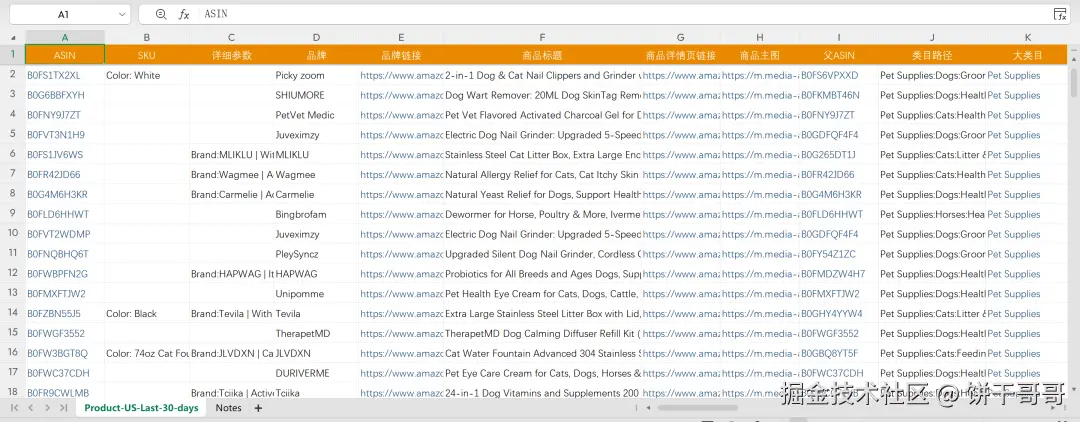Open ASIN link B0FNQBHQ6T in column A
The image size is (1080, 422).
coord(58,254)
